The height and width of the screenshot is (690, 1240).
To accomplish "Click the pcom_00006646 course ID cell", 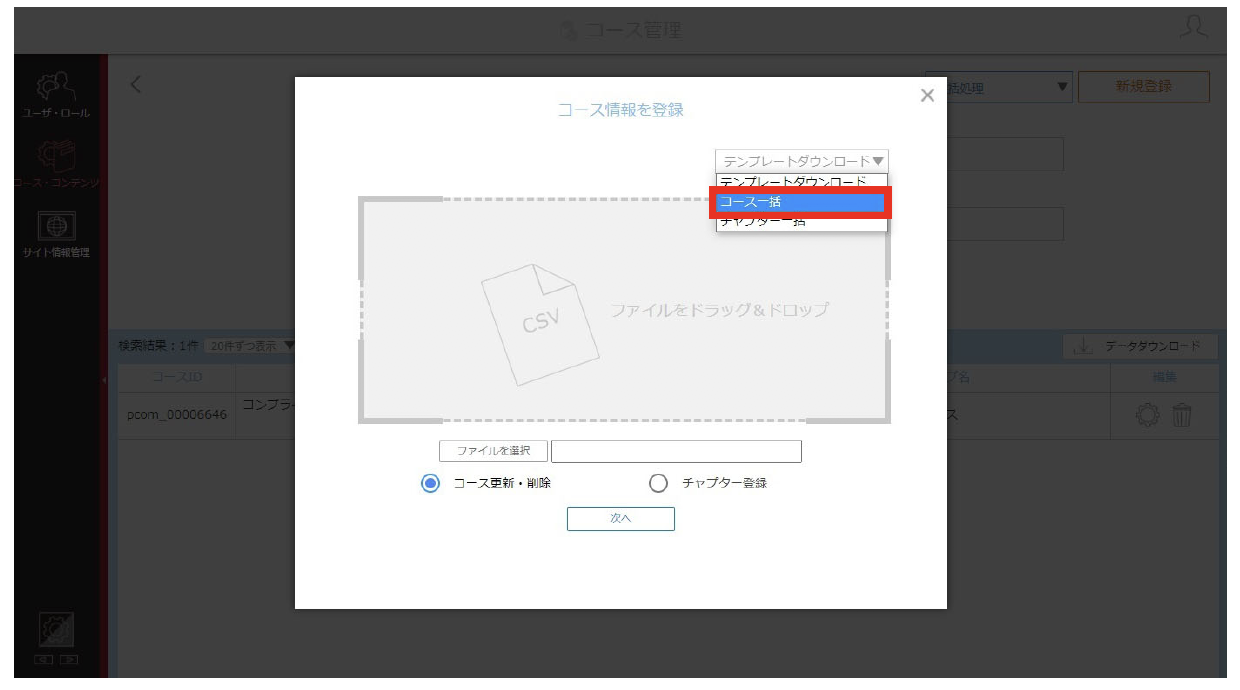I will 177,415.
